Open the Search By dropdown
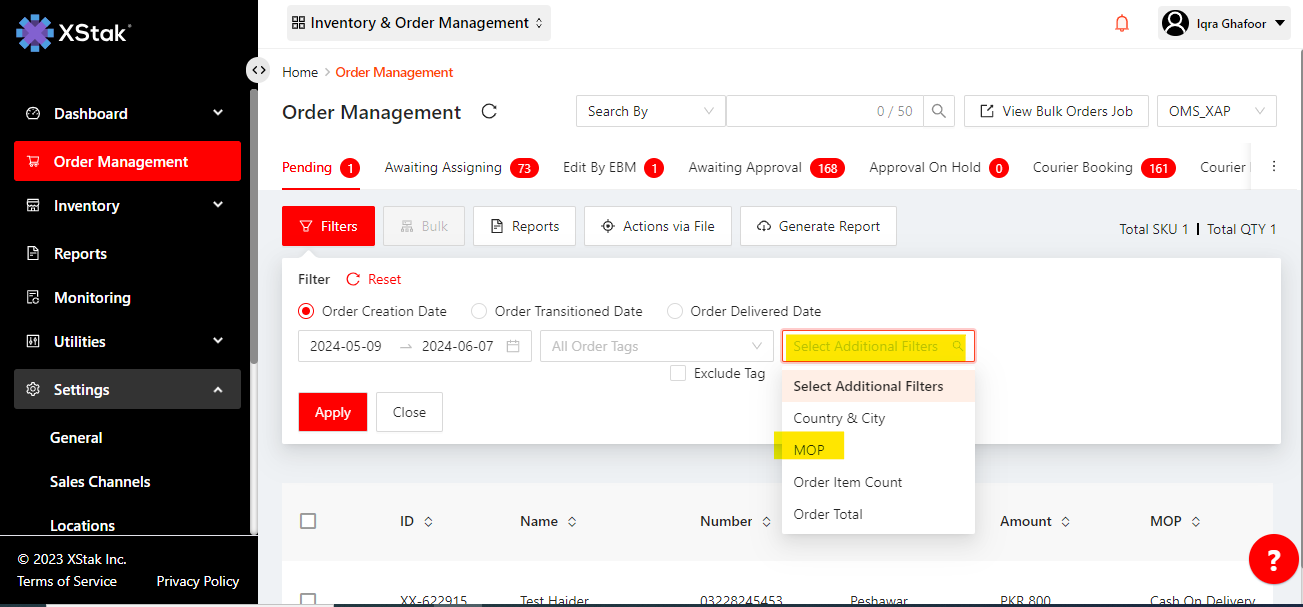 pos(650,111)
